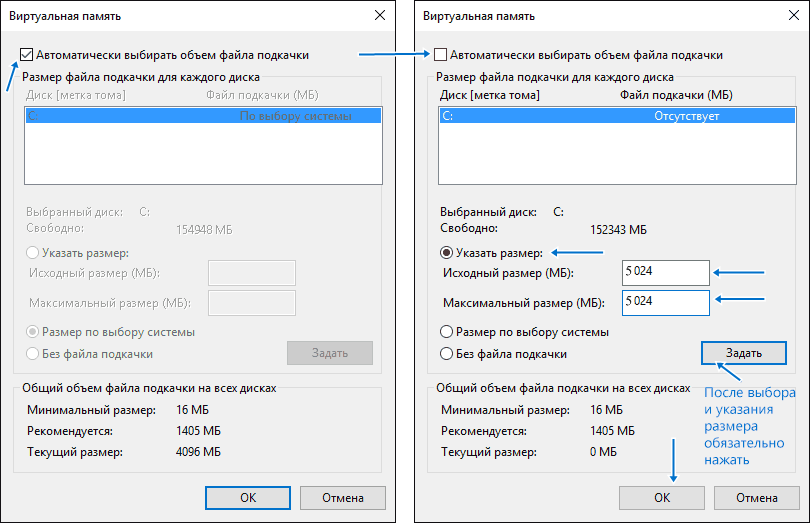Confirm with OK in right dialog
The height and width of the screenshot is (523, 810).
pos(662,498)
